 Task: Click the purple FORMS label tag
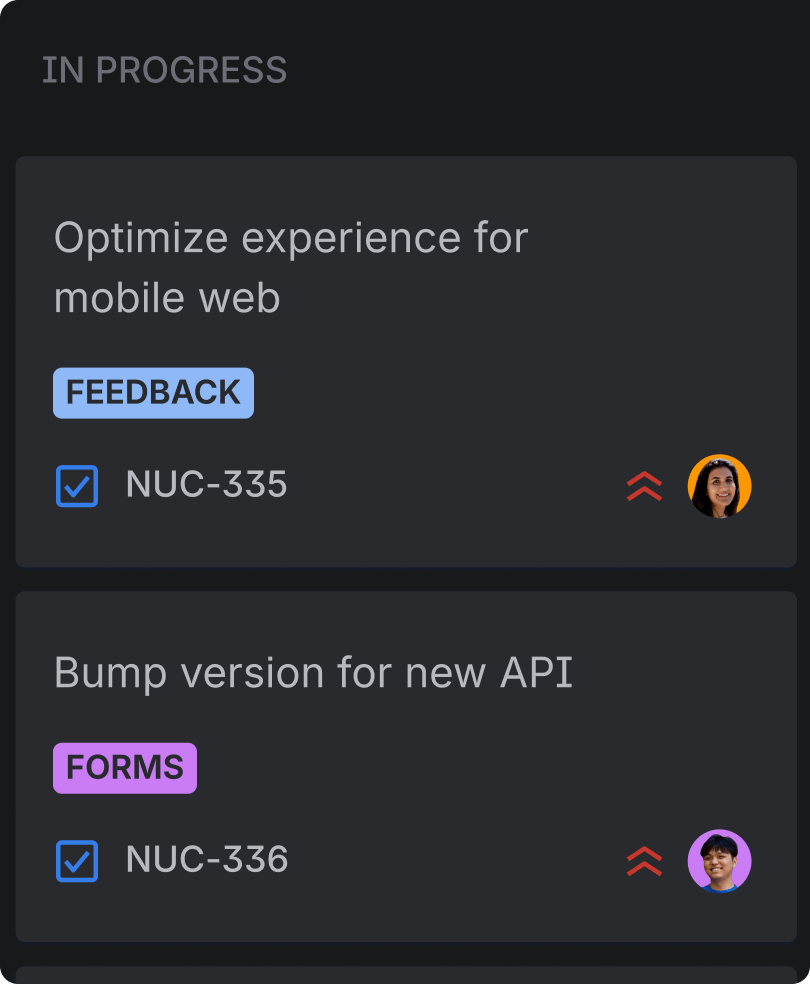pos(125,768)
